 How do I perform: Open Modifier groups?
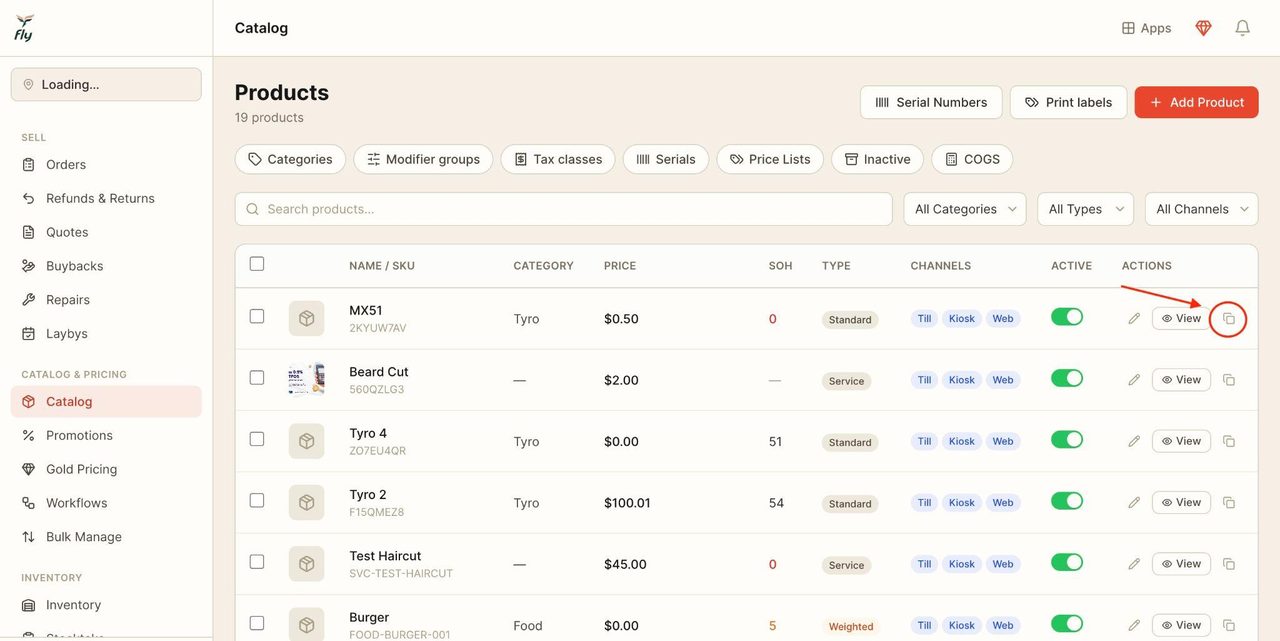point(423,159)
